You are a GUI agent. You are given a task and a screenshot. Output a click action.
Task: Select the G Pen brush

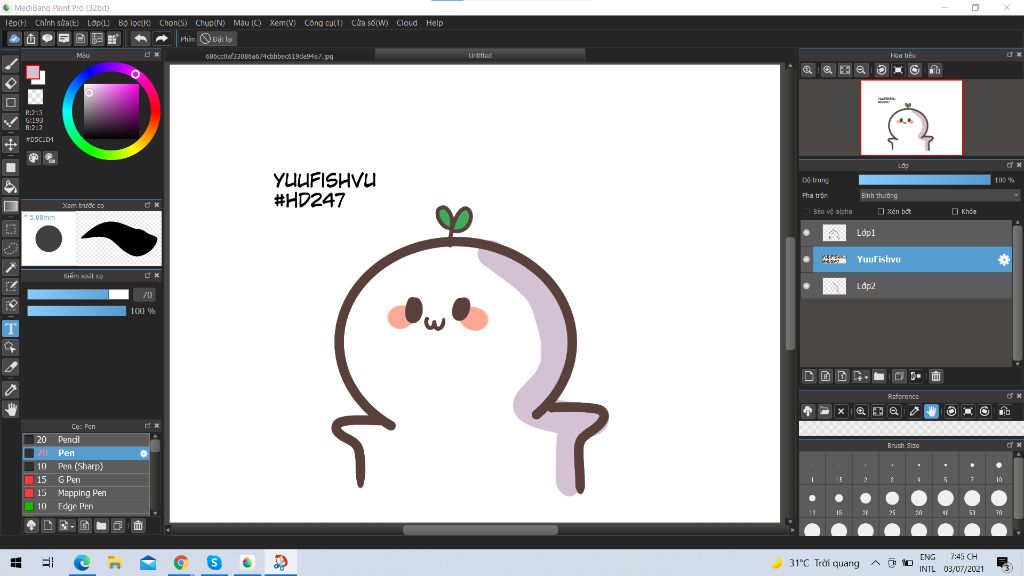tap(86, 479)
